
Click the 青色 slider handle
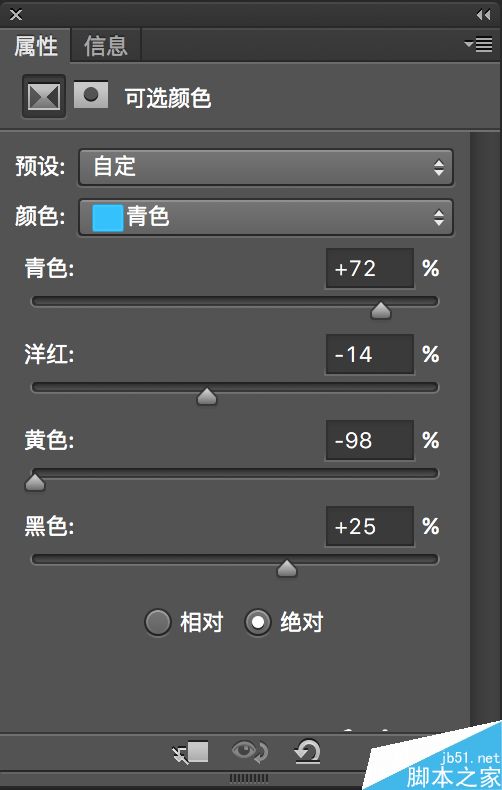[x=381, y=310]
